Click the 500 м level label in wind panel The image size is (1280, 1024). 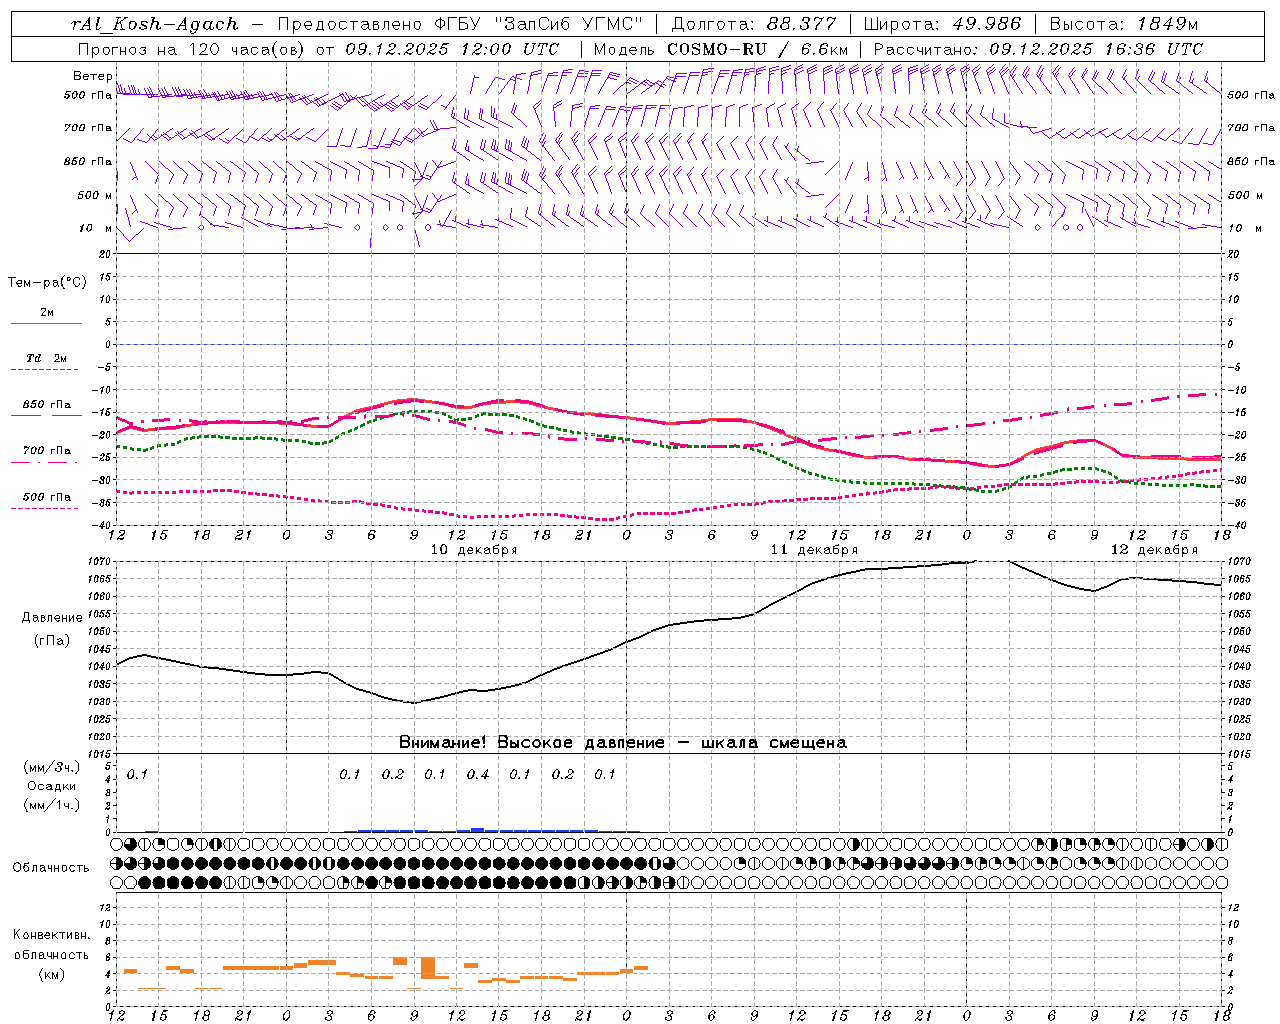[95, 195]
